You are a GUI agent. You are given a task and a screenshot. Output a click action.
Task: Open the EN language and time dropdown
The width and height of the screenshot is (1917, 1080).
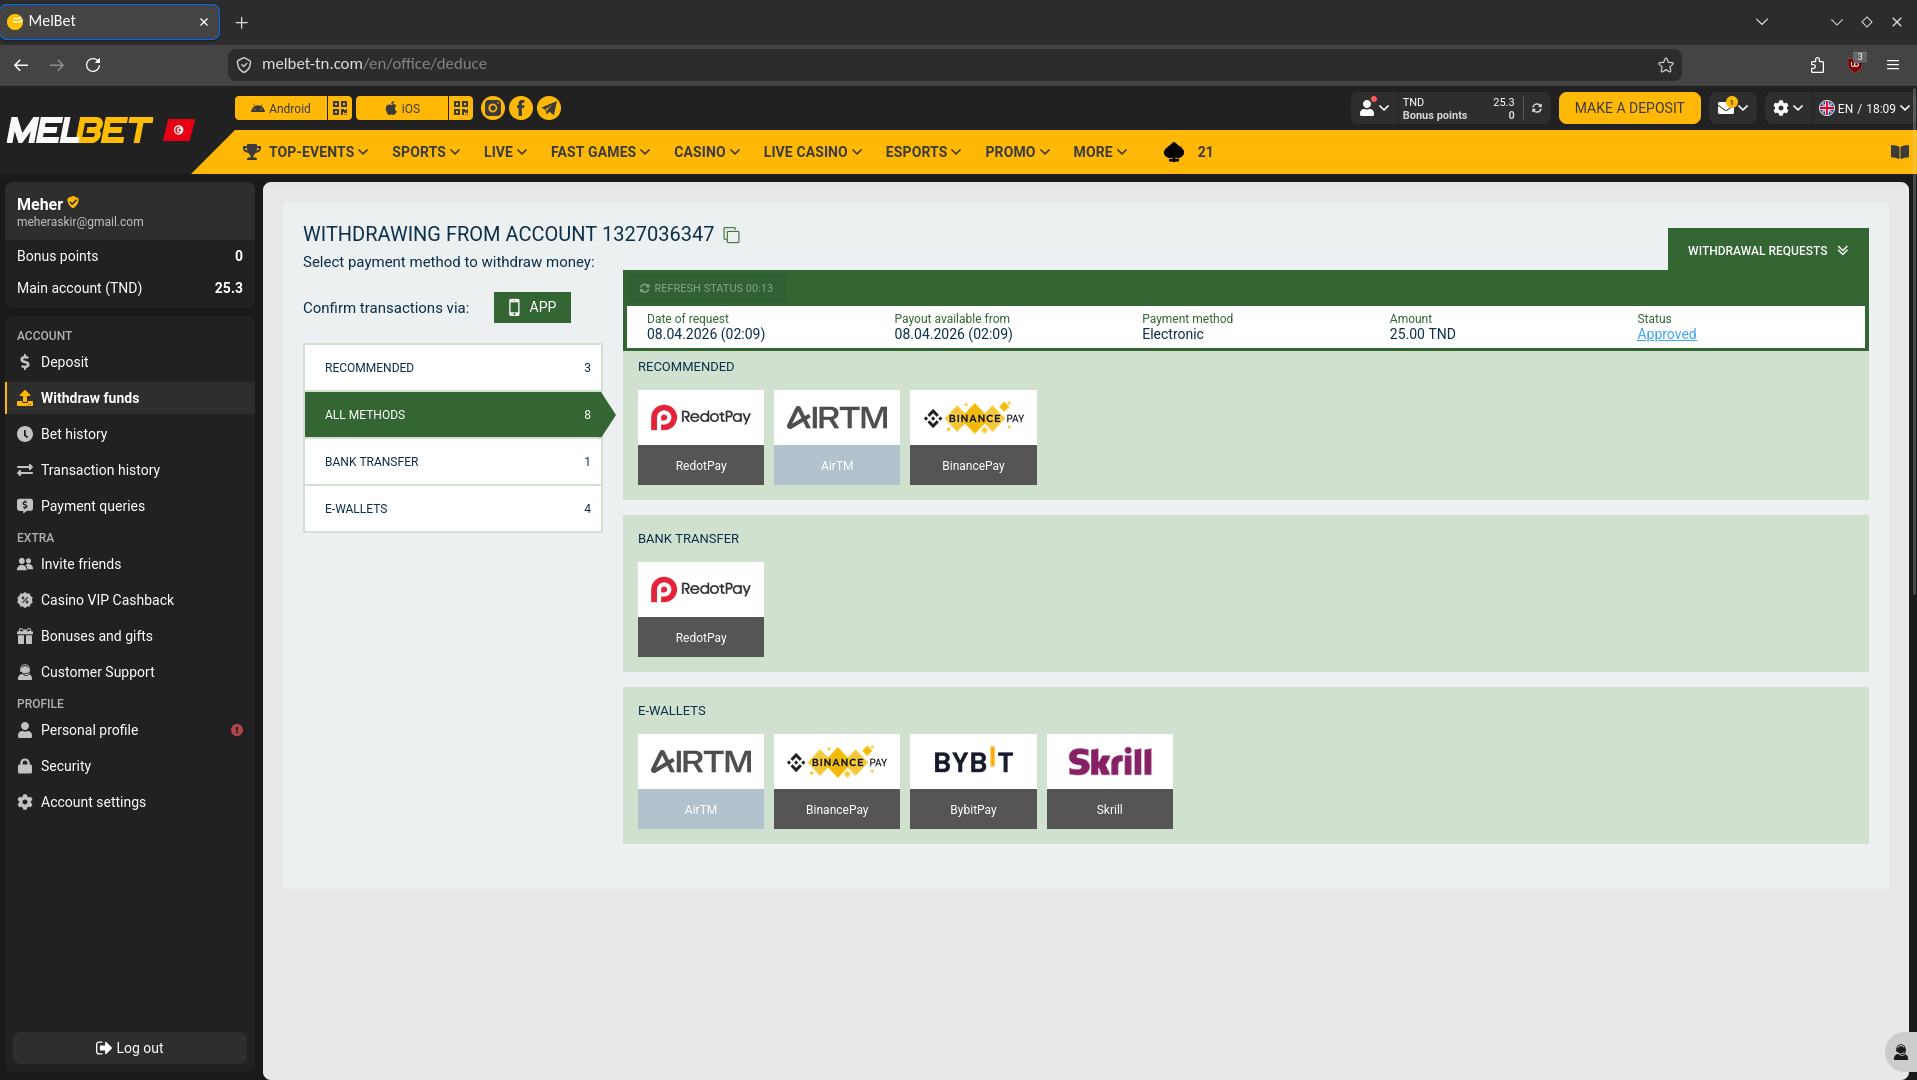click(1864, 108)
